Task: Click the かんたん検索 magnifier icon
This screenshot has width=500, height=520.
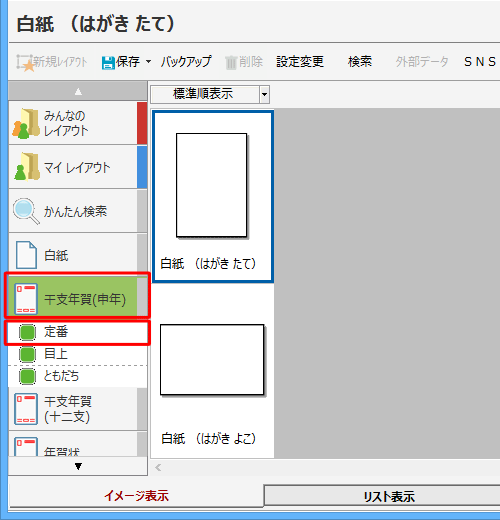Action: click(x=26, y=211)
